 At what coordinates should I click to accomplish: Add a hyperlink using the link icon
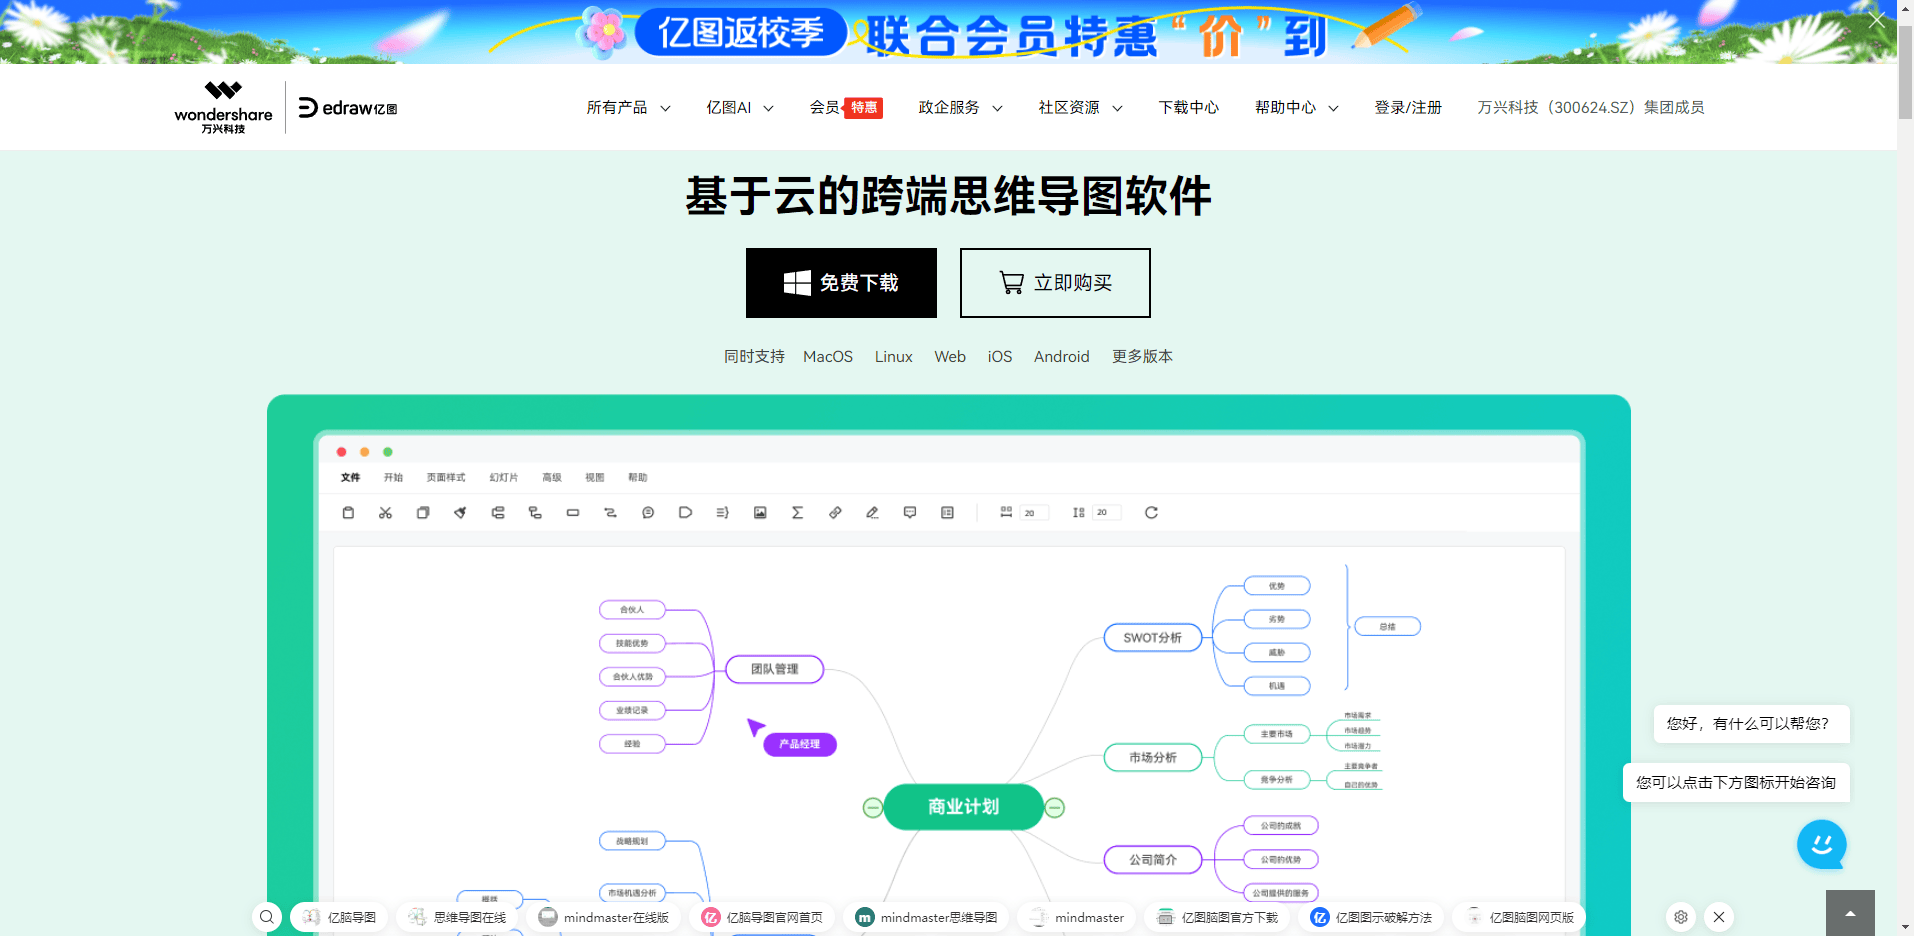835,512
